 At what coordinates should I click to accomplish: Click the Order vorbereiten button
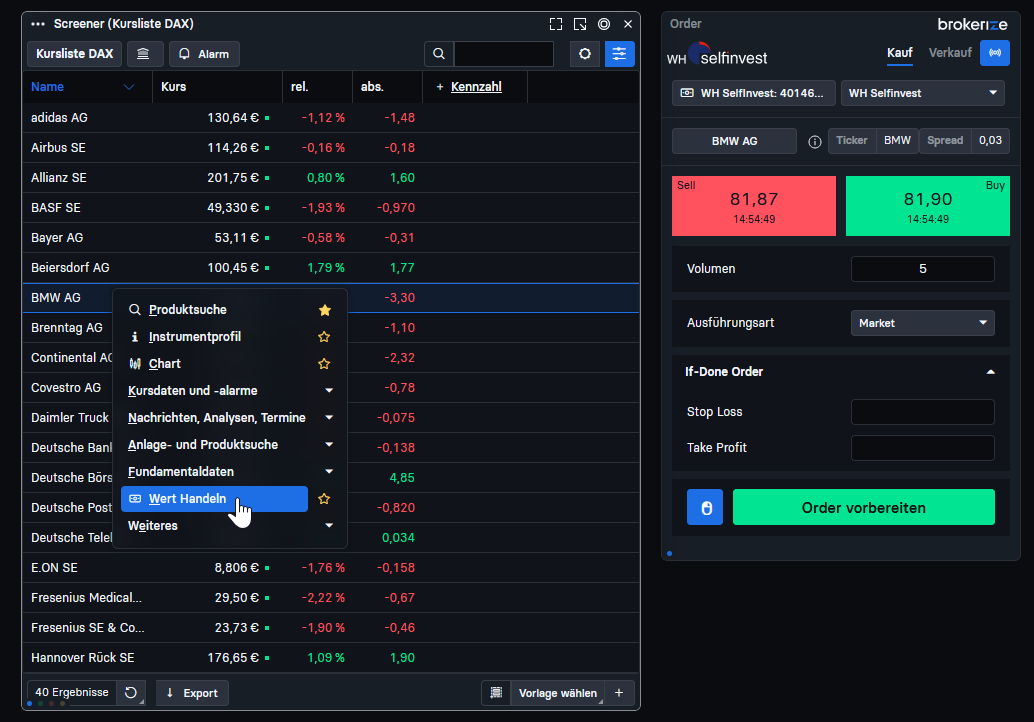863,507
